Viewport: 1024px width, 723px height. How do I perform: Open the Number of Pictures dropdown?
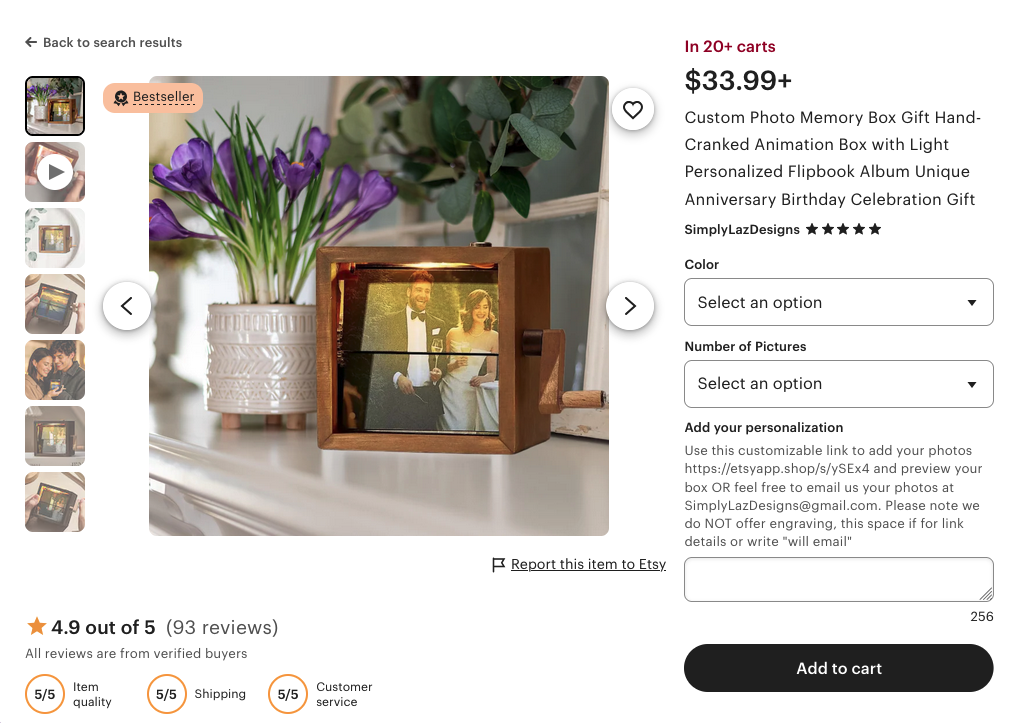(x=838, y=384)
